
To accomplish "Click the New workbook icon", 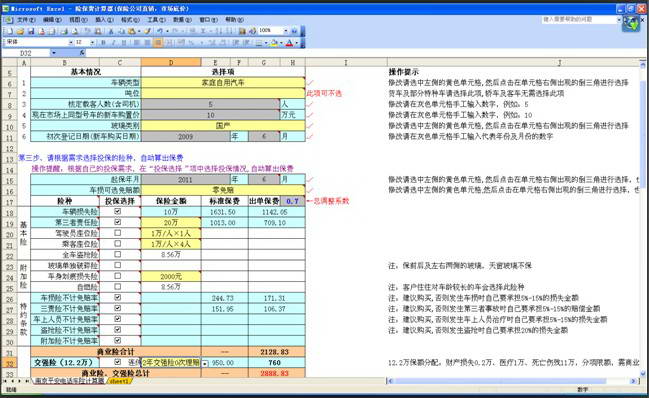I will pos(10,31).
